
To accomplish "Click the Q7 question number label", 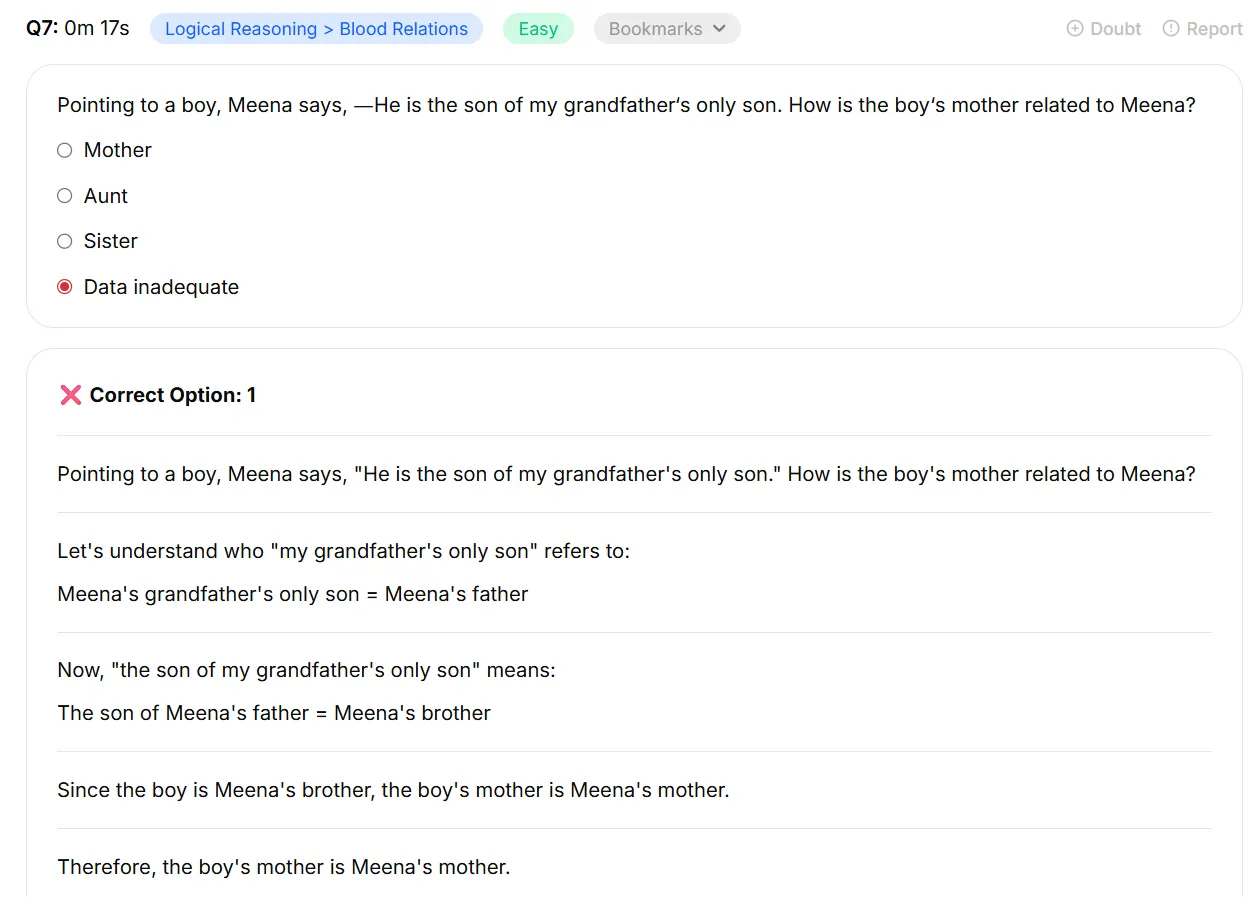I will coord(42,28).
